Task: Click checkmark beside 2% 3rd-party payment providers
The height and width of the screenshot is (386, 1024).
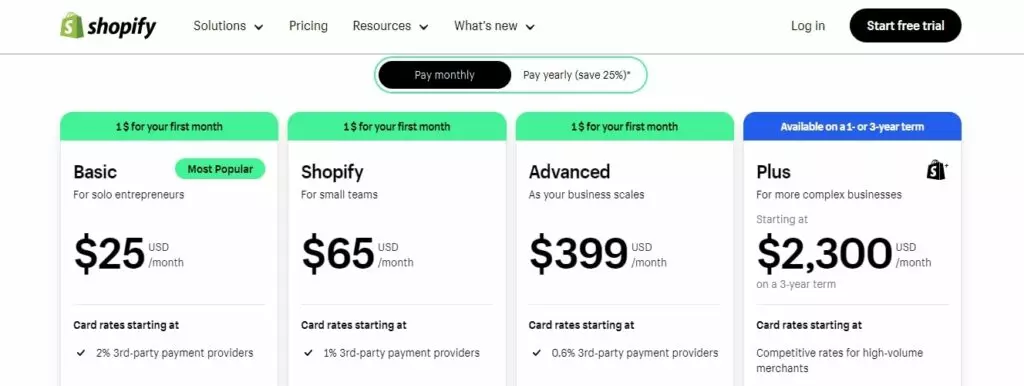Action: pyautogui.click(x=81, y=353)
